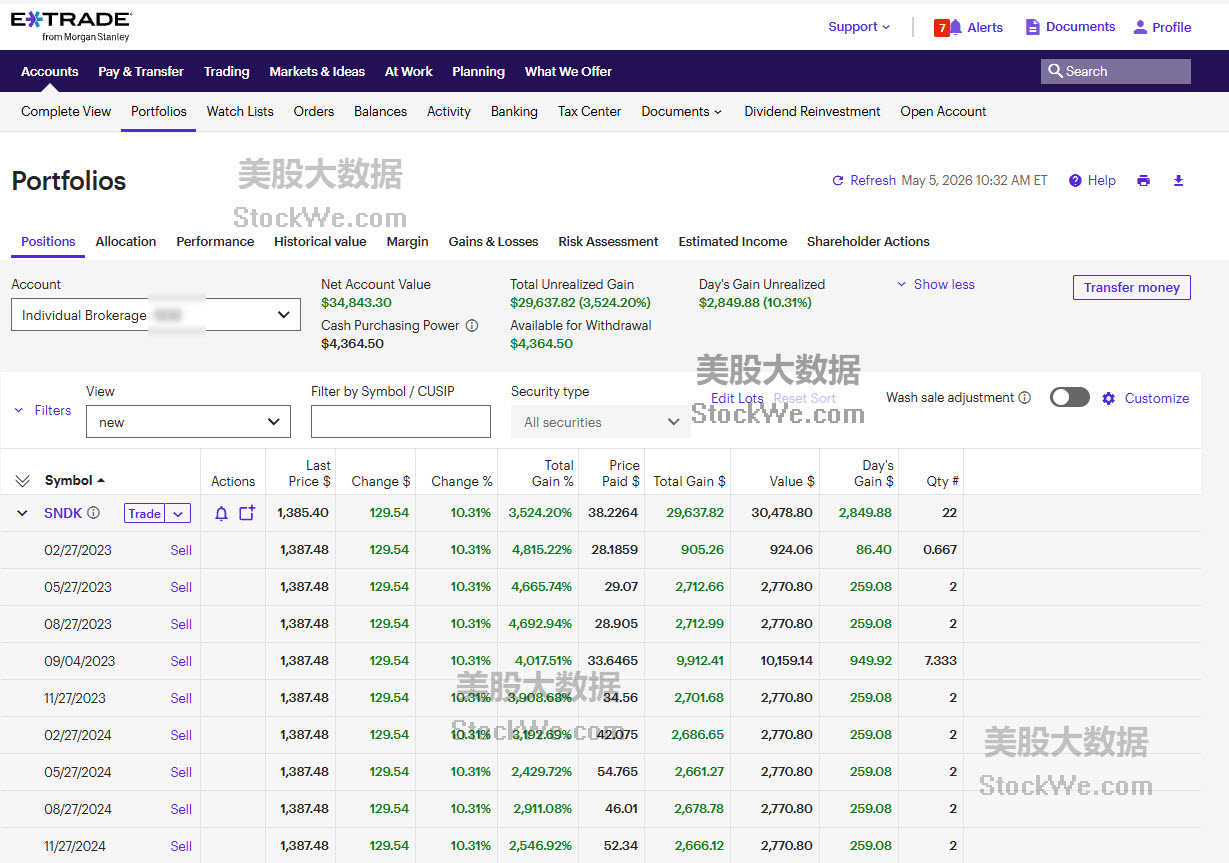Sell the 09/04/2023 lot
The width and height of the screenshot is (1229, 863).
(181, 661)
